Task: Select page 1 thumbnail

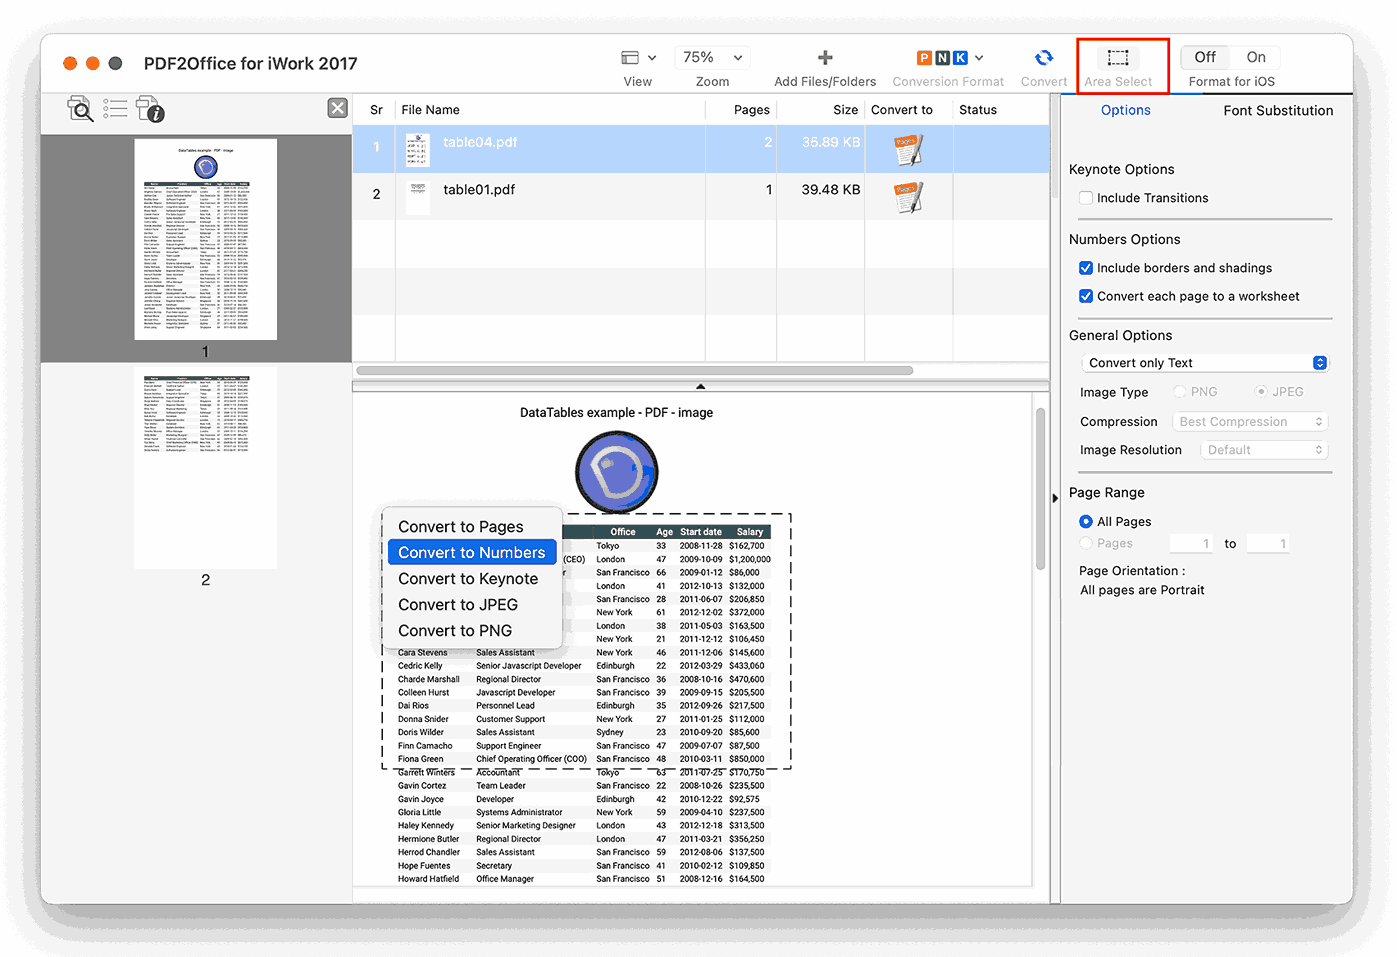Action: [206, 240]
